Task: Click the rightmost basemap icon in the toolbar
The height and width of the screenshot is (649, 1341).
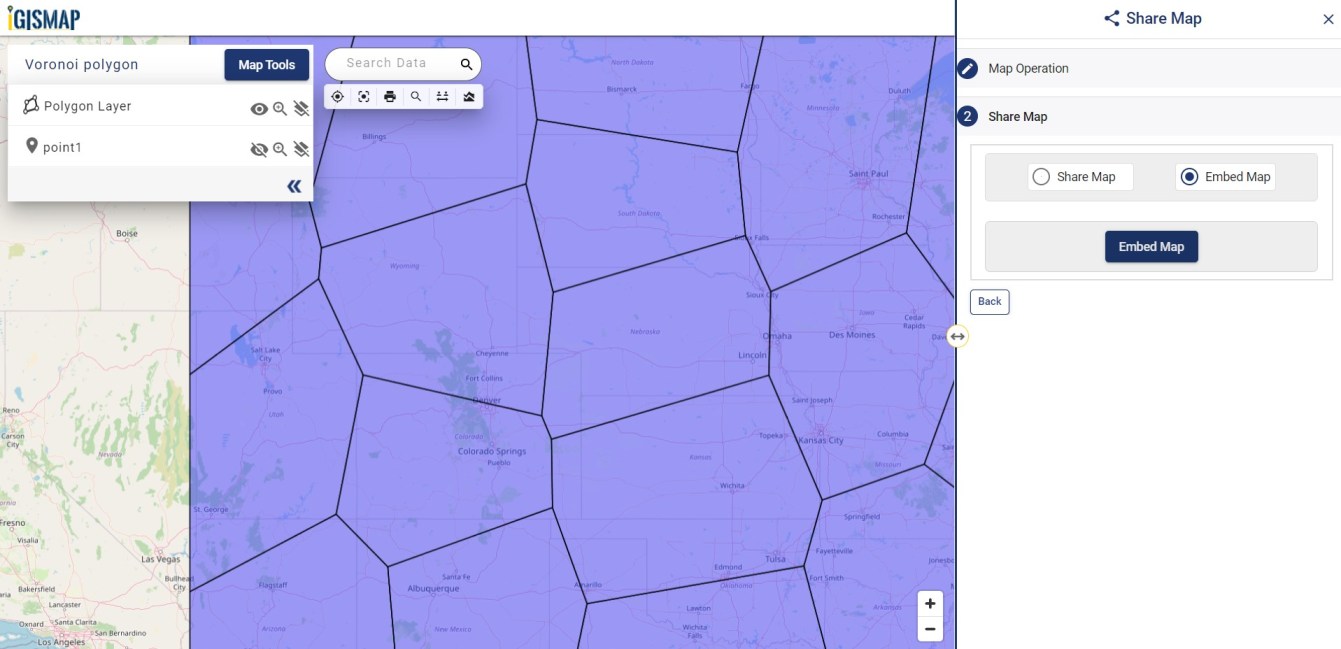Action: (x=469, y=96)
